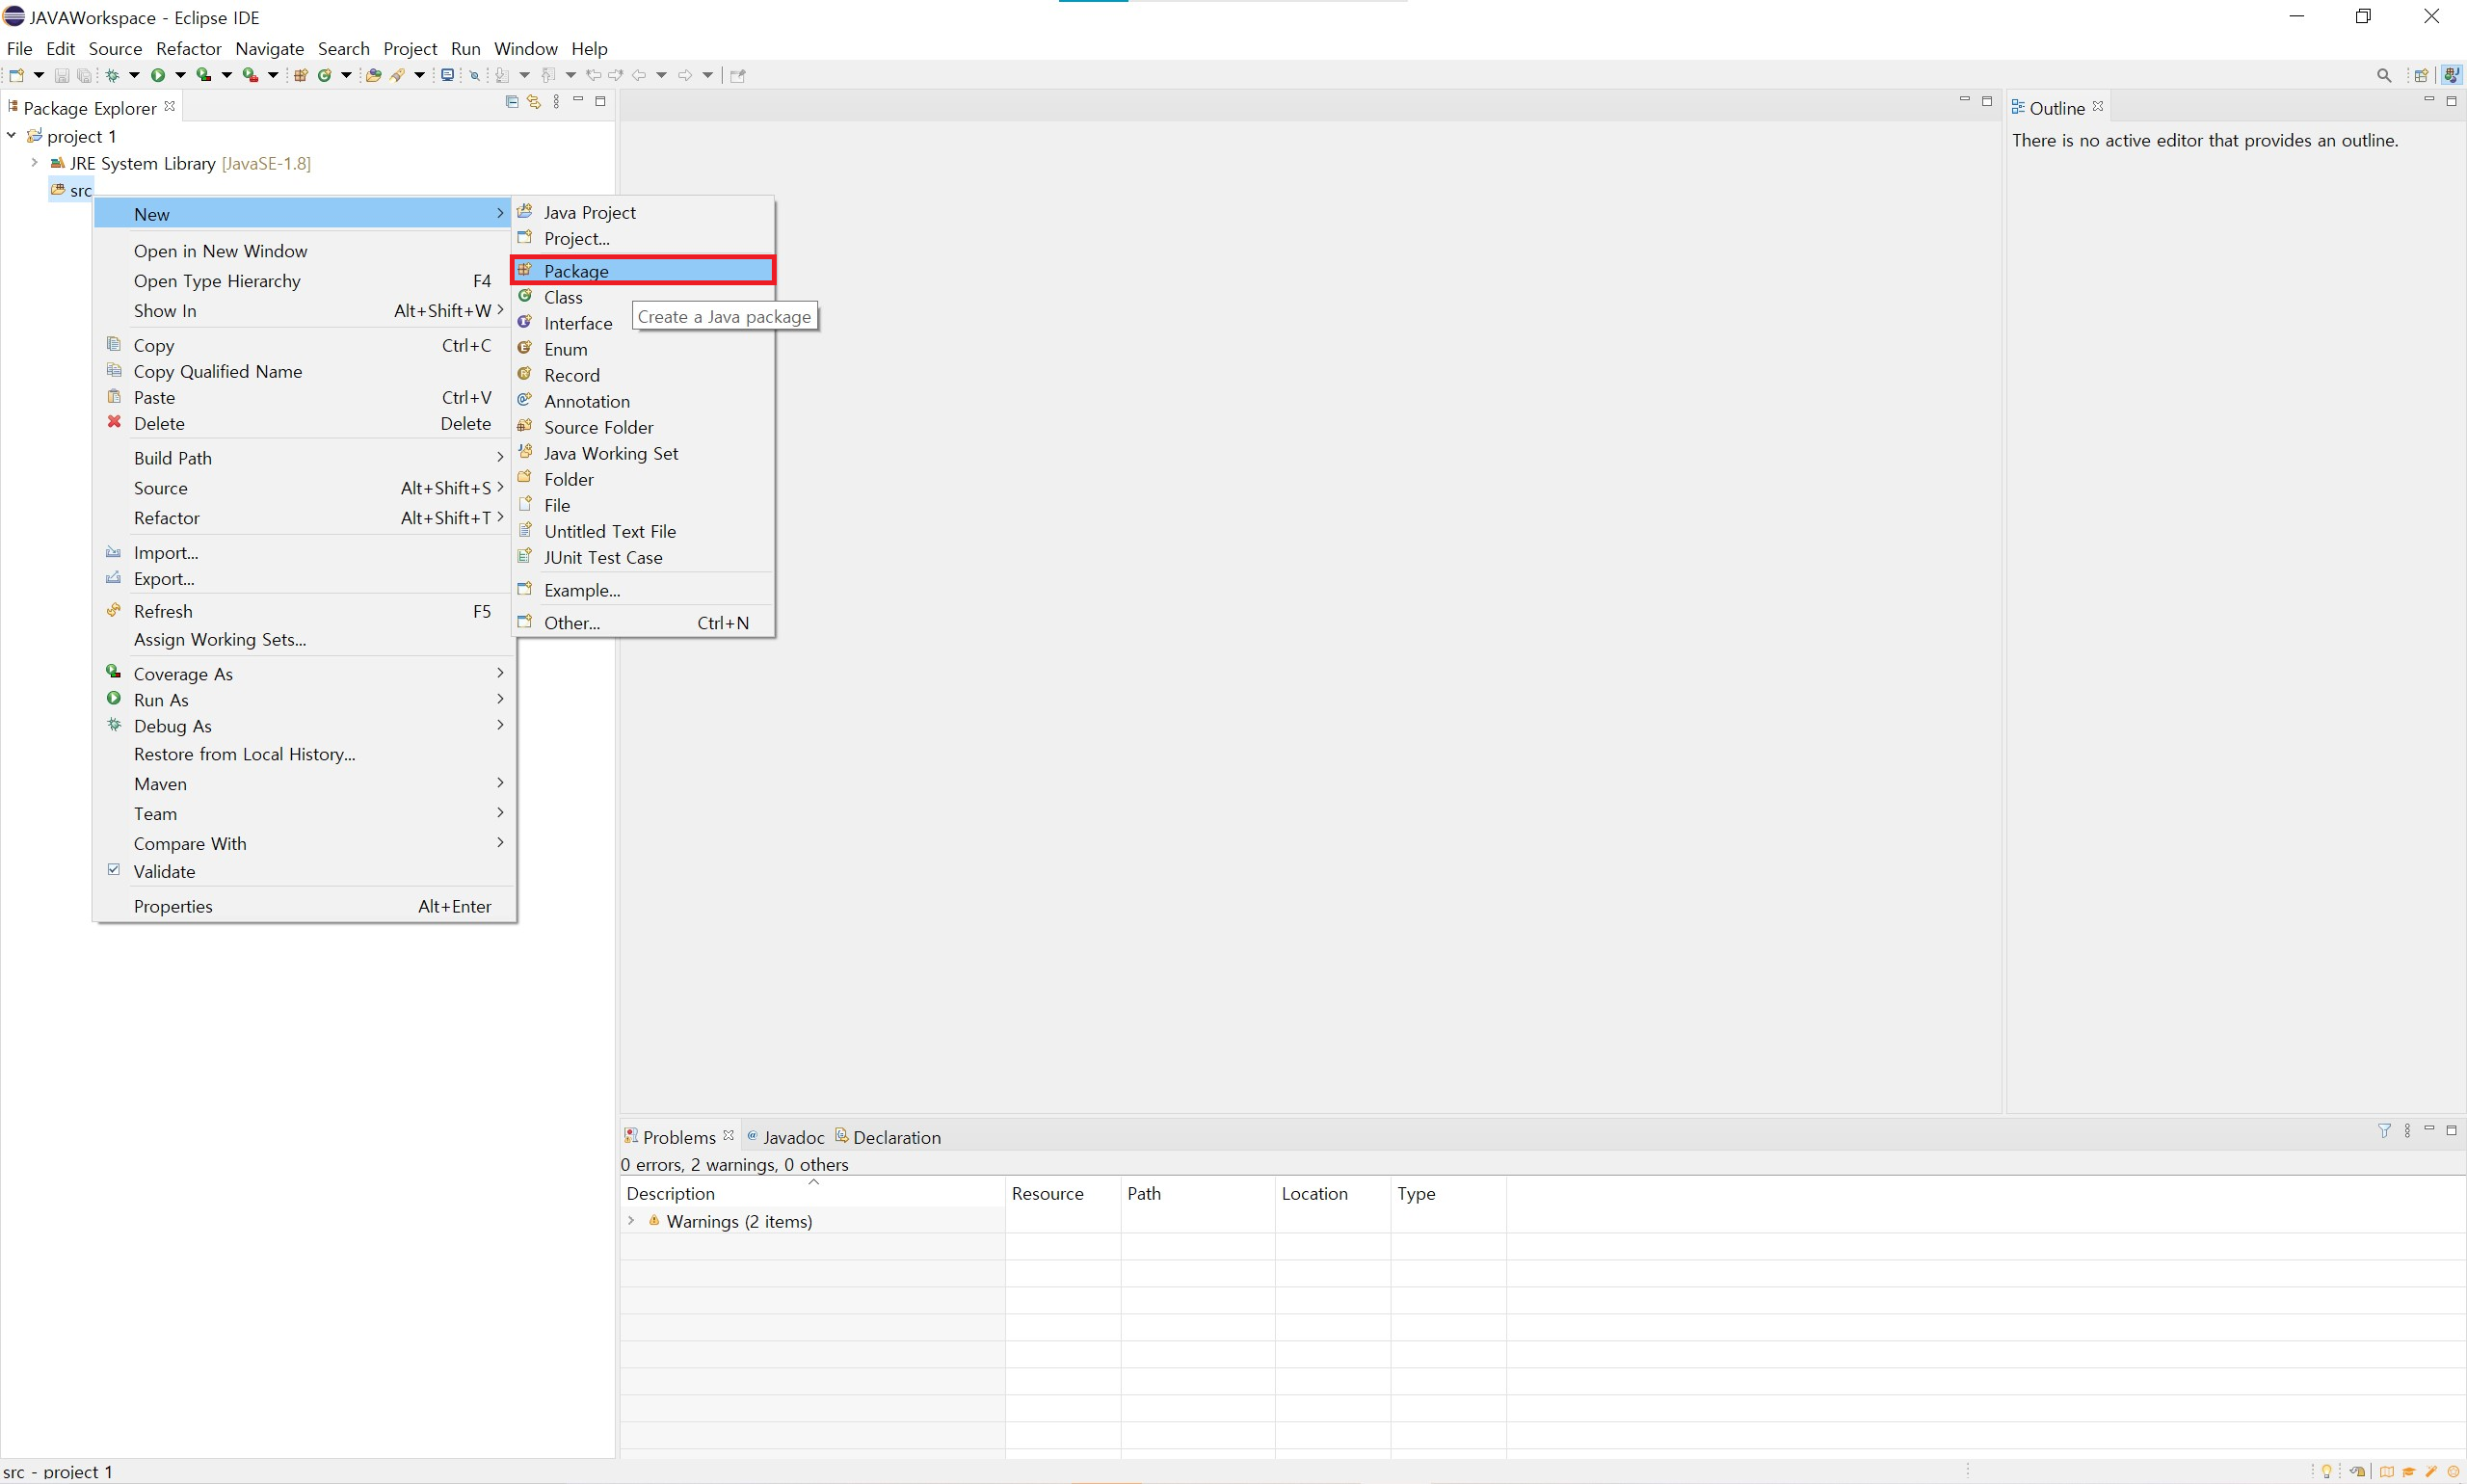Toggle the Validate checkbox menu entry

tap(164, 871)
